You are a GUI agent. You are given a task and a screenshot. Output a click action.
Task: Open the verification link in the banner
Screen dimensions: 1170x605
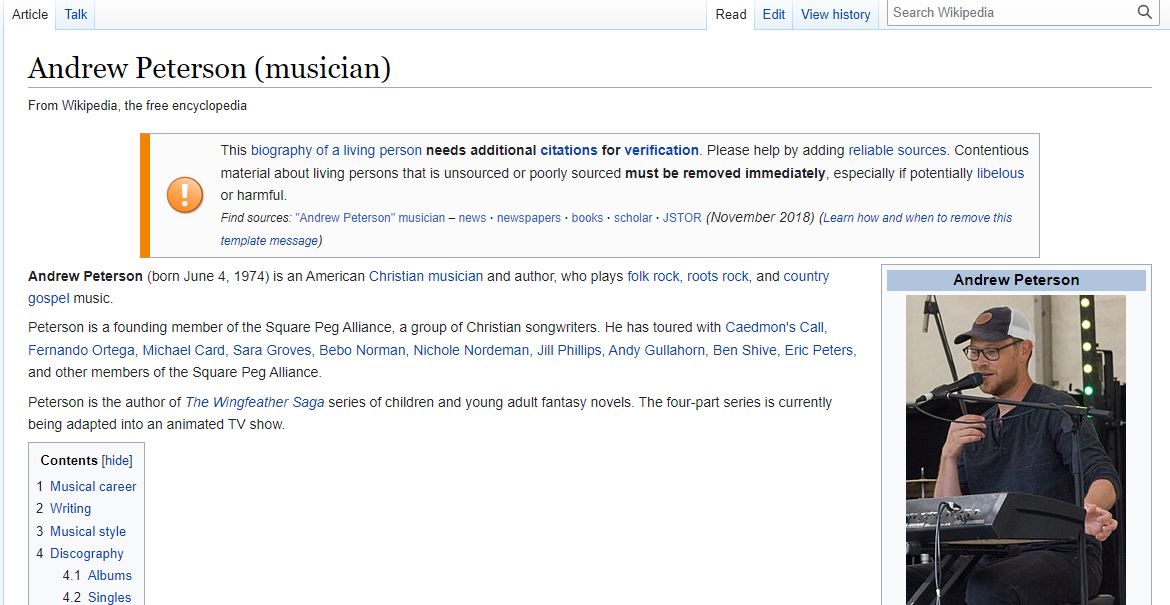pyautogui.click(x=661, y=149)
